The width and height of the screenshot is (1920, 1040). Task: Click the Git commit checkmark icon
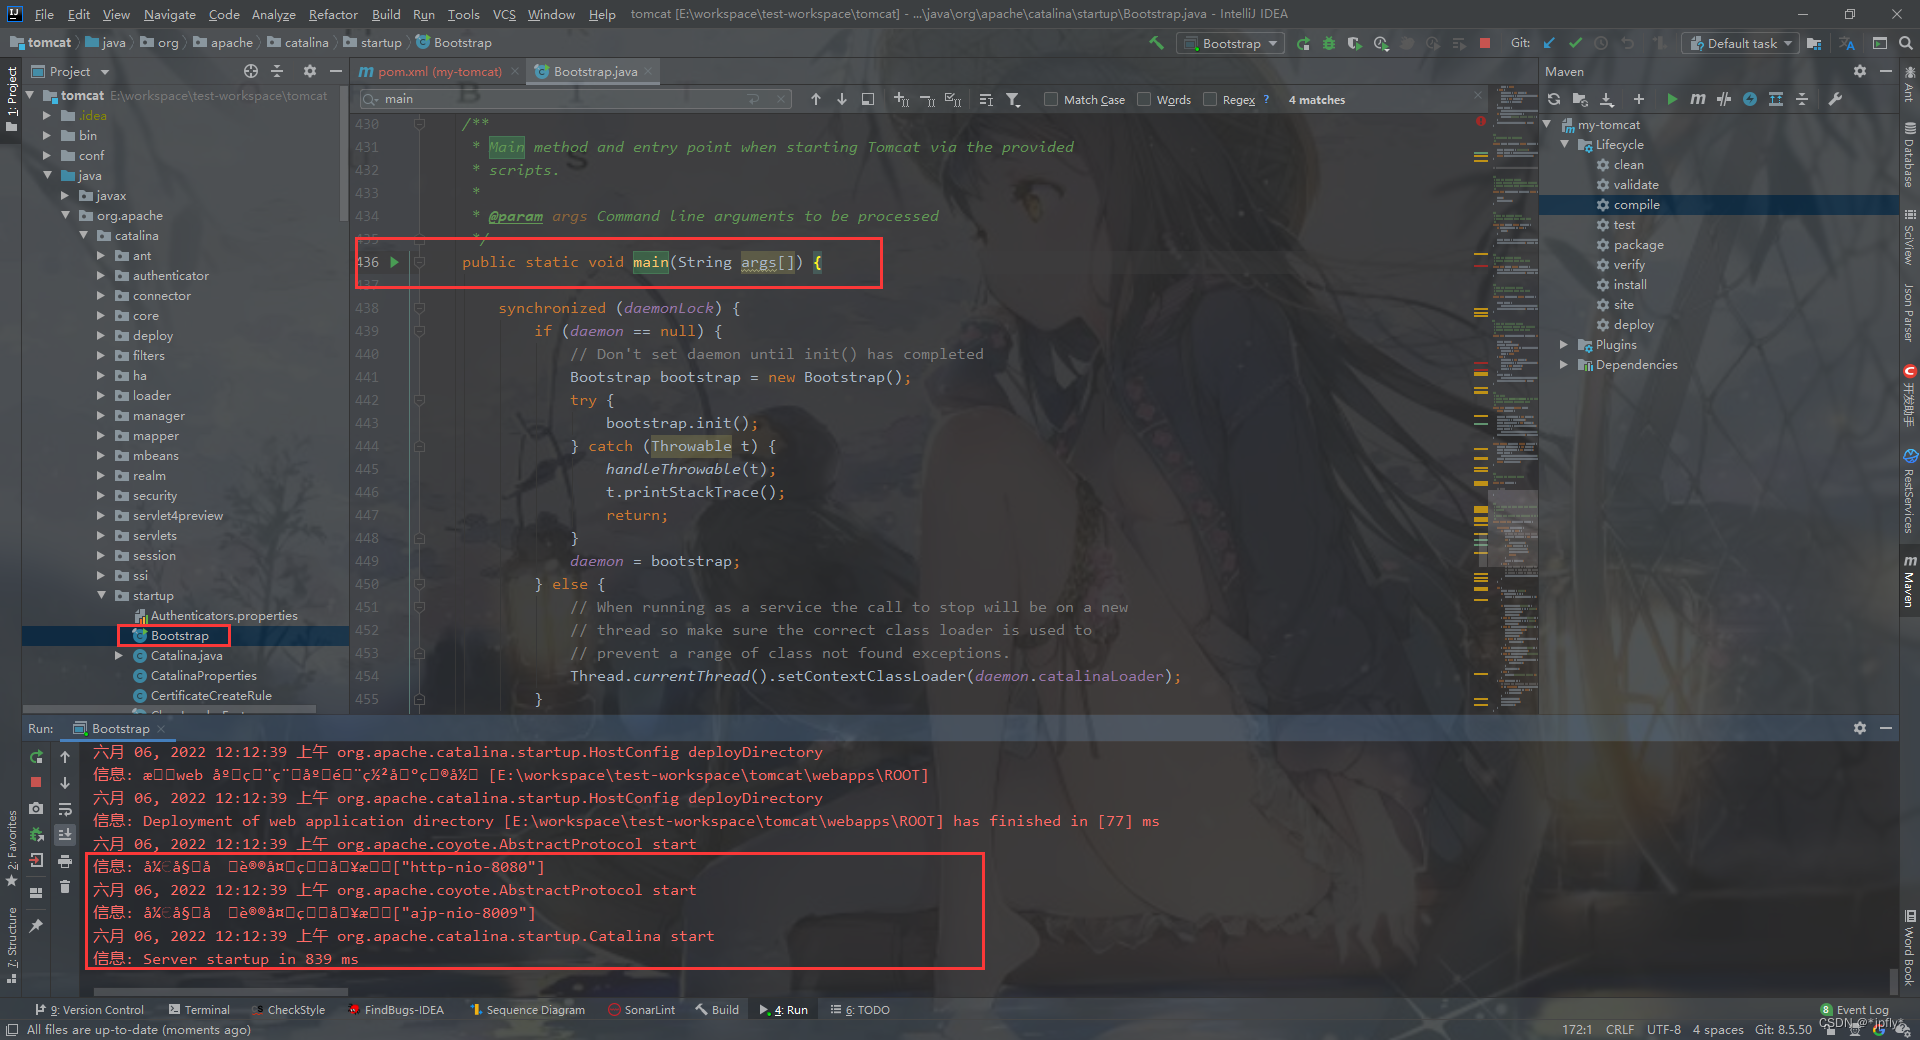(1575, 43)
